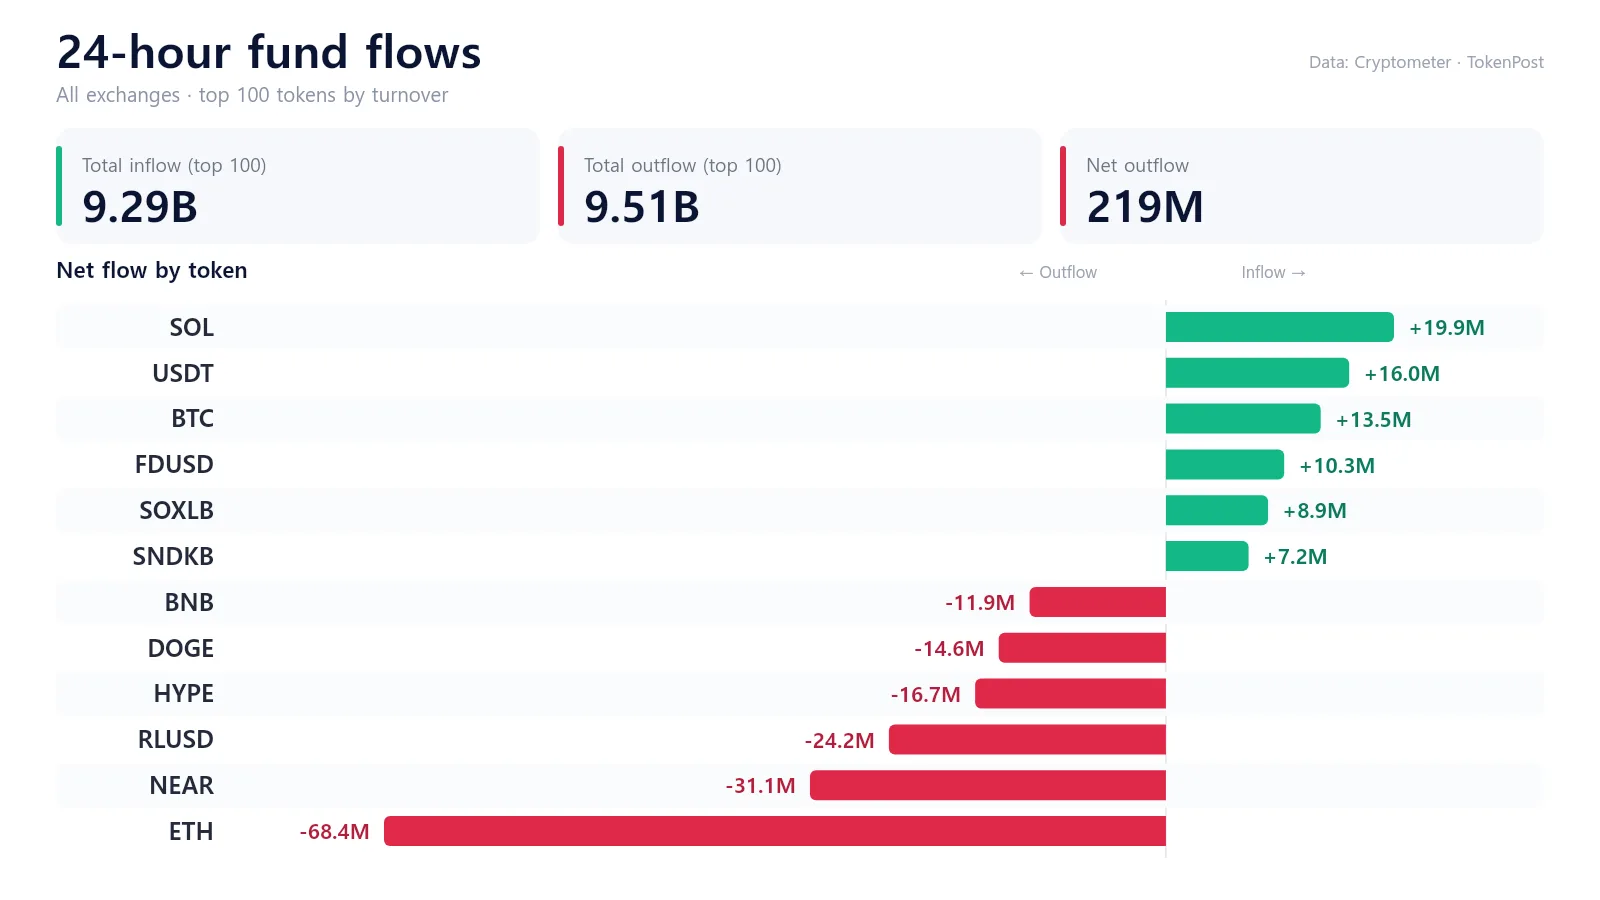Click the -16.7M value
This screenshot has height=900, width=1600.
[x=926, y=695]
